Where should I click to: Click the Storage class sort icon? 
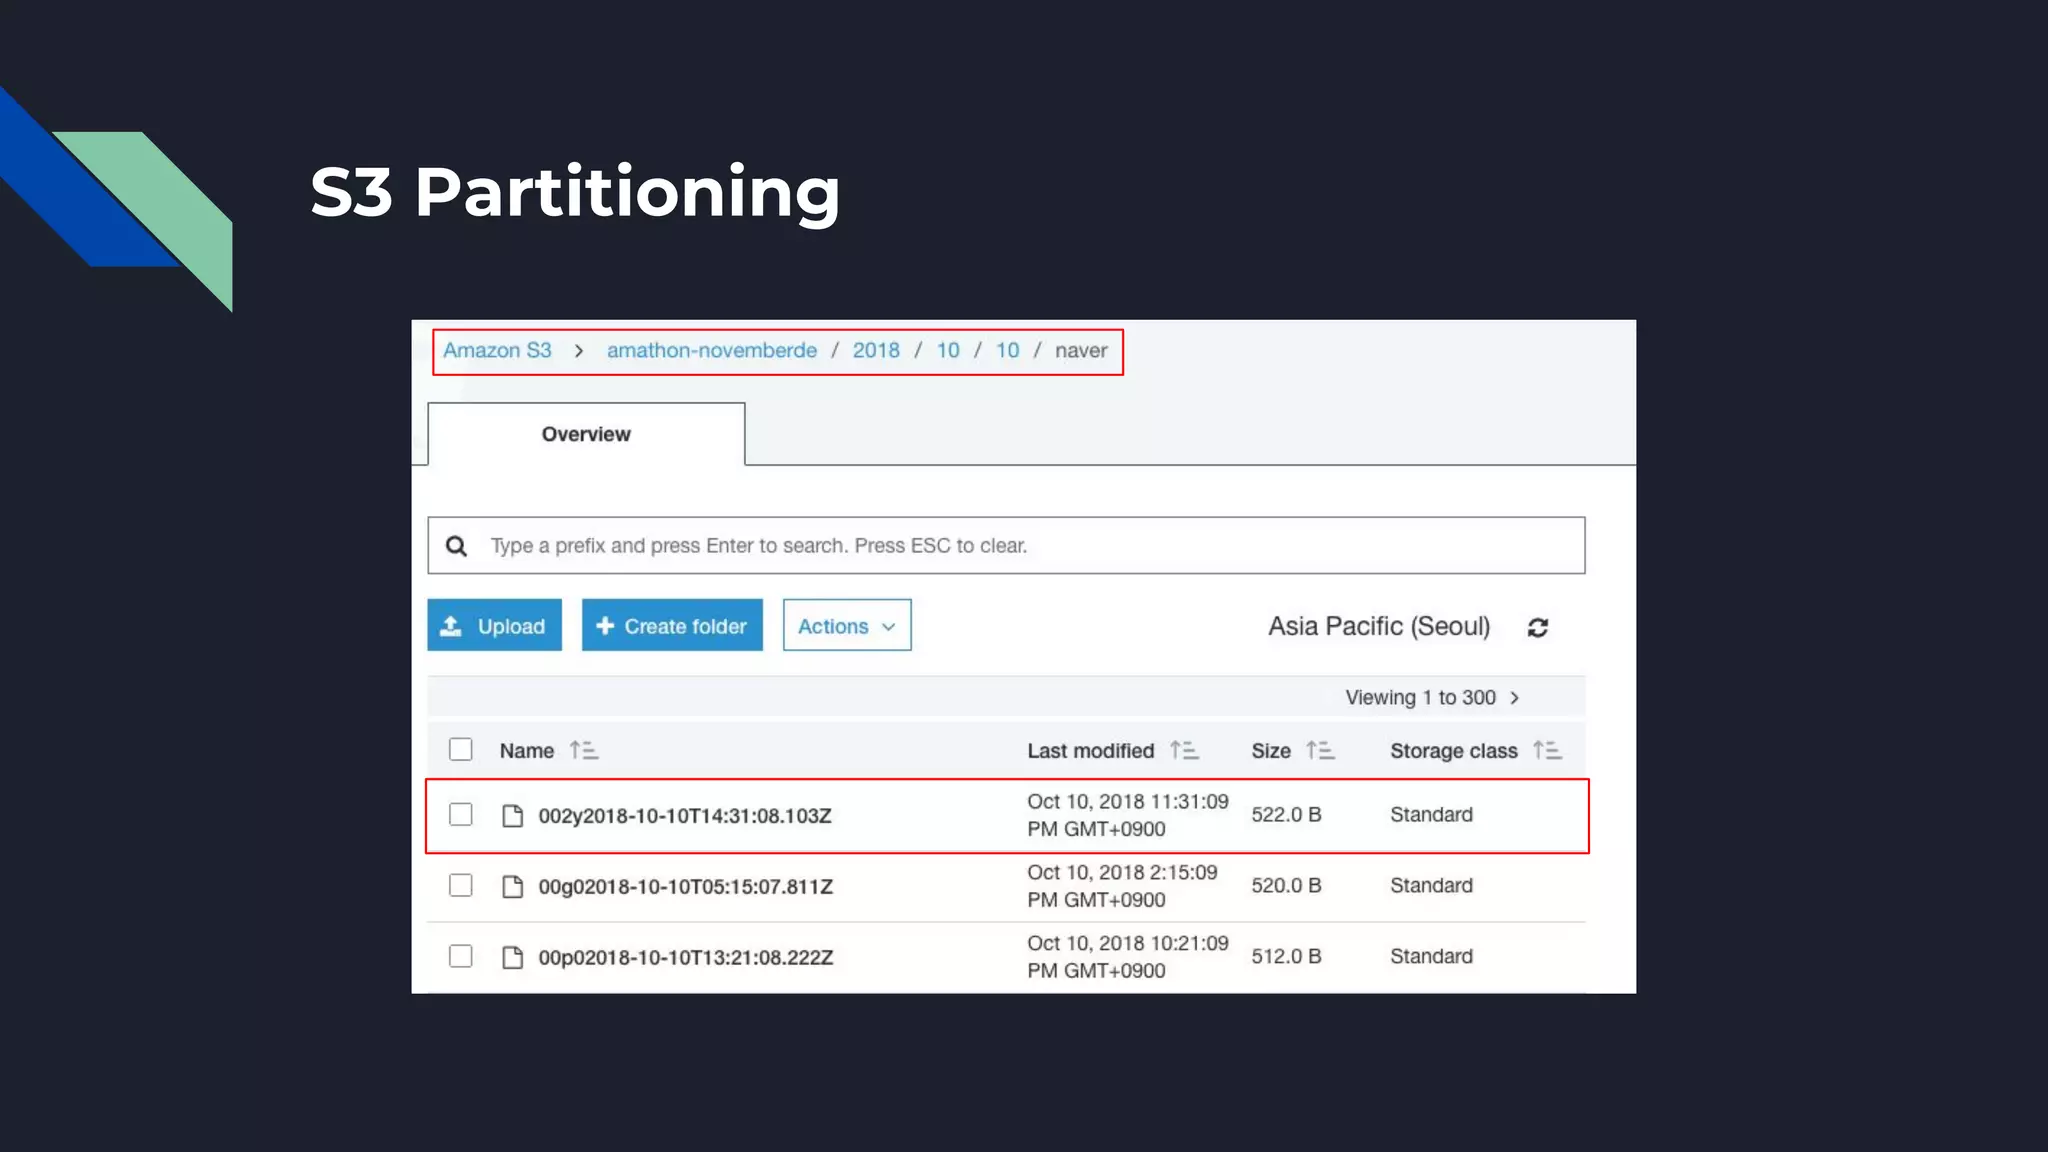click(1547, 750)
